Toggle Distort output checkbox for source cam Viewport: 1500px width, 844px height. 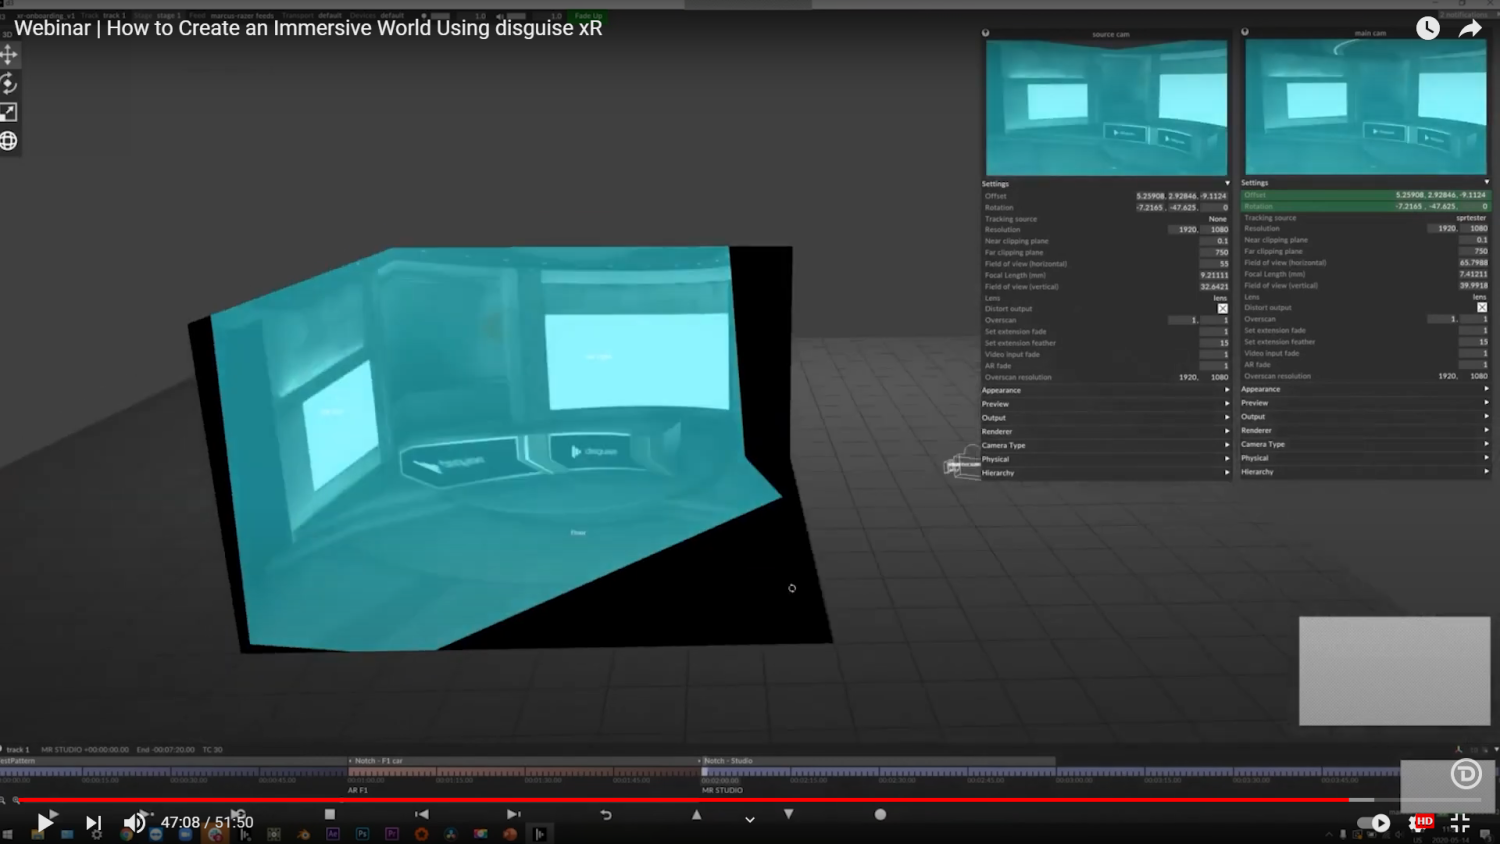(x=1222, y=309)
